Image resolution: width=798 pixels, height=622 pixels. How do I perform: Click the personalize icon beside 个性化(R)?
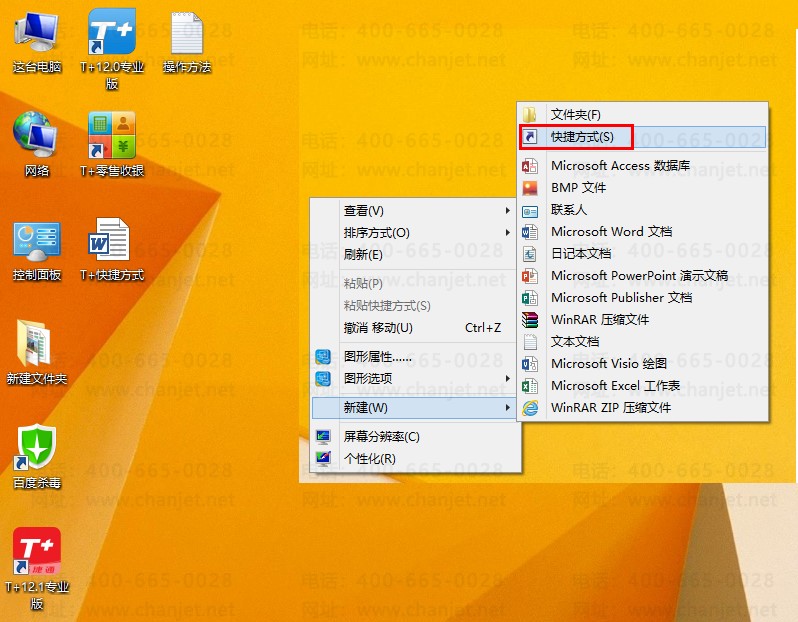[x=323, y=459]
